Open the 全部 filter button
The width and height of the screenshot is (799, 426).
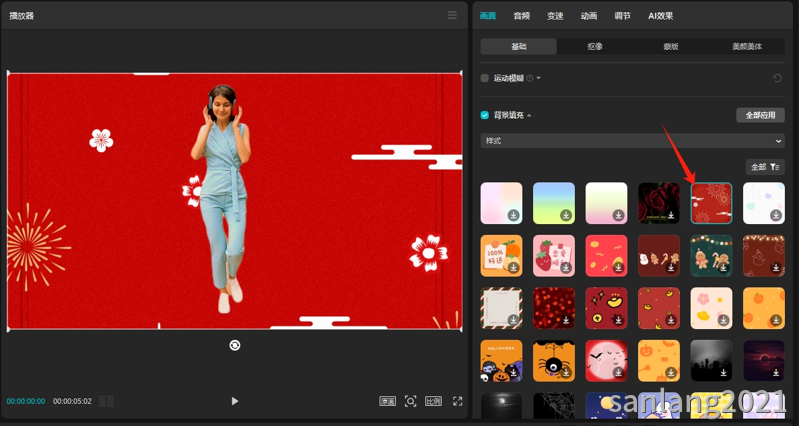[x=765, y=167]
